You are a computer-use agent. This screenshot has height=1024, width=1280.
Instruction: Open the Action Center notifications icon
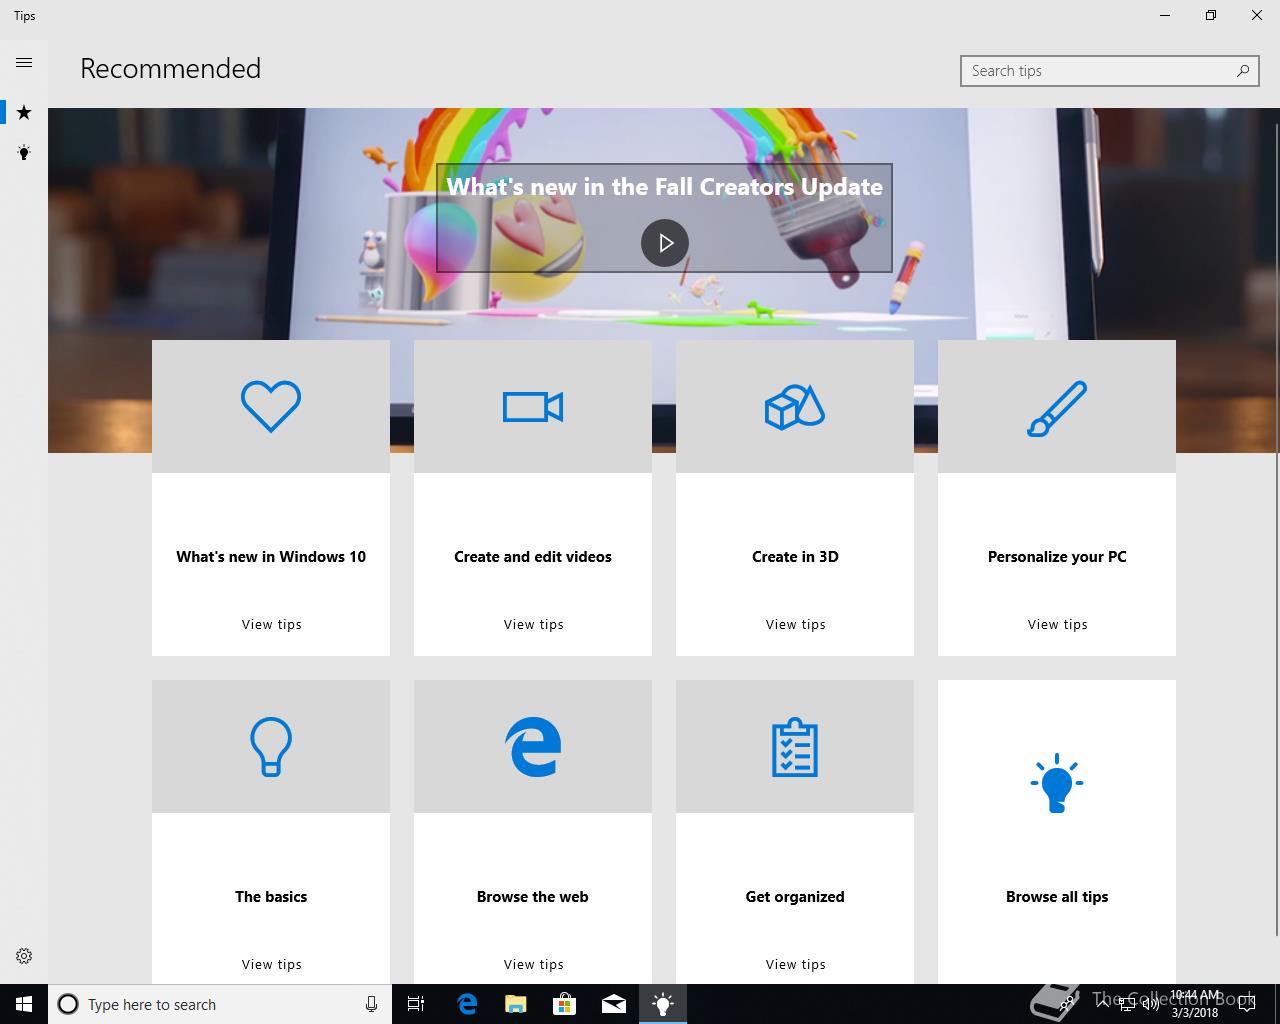[1246, 1004]
